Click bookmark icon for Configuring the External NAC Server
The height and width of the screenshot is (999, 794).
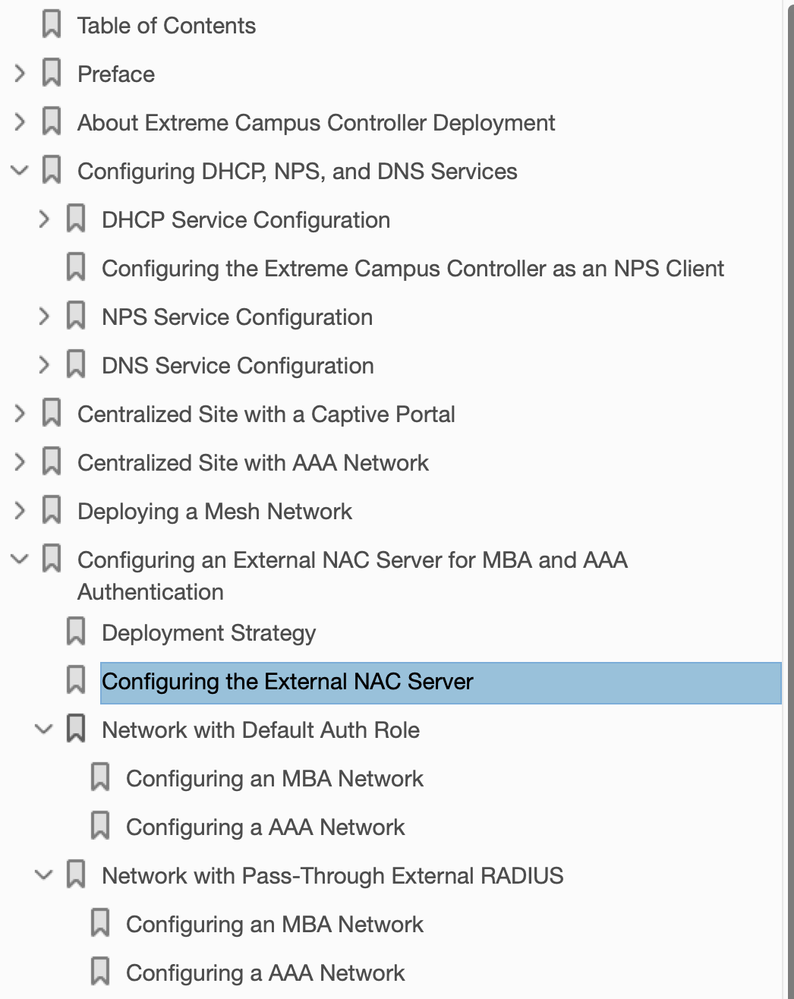tap(75, 681)
